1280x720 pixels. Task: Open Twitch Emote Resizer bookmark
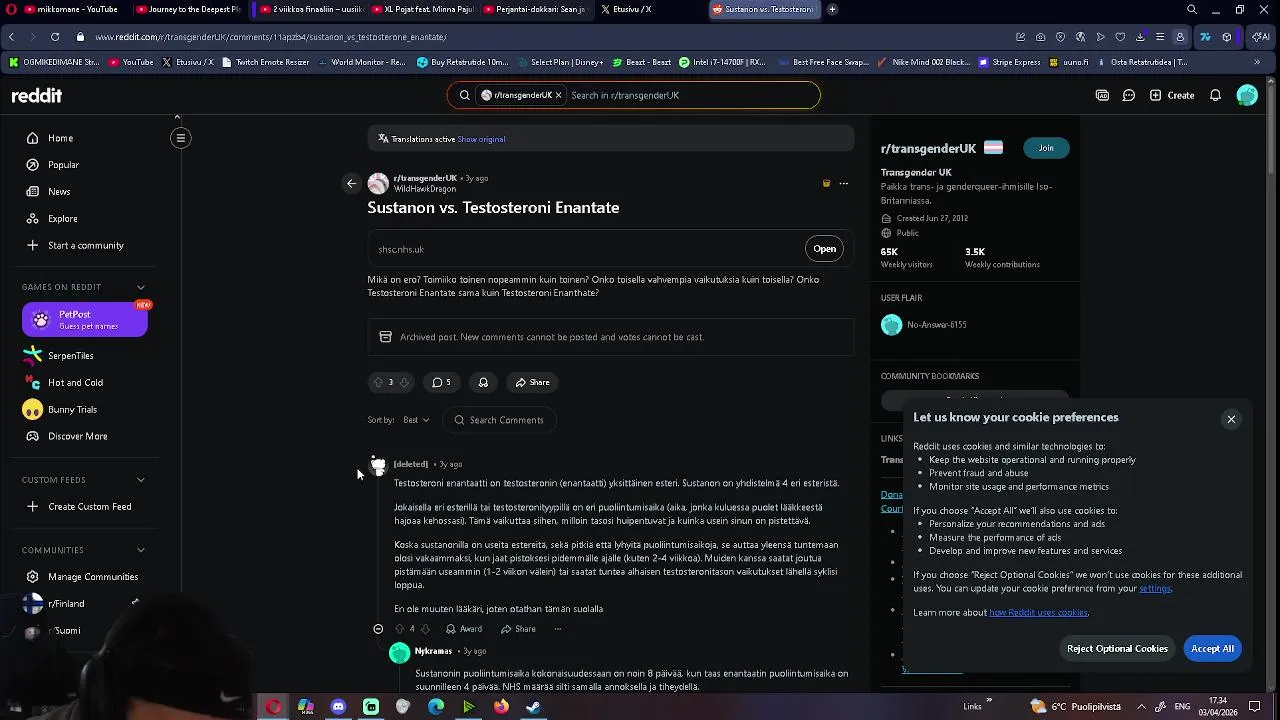coord(266,62)
